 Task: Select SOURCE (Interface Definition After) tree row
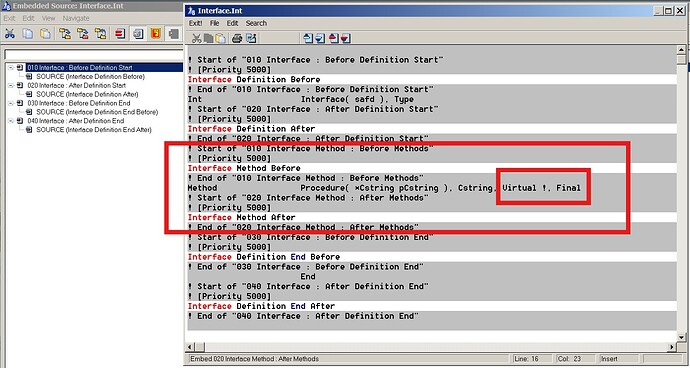(x=87, y=94)
